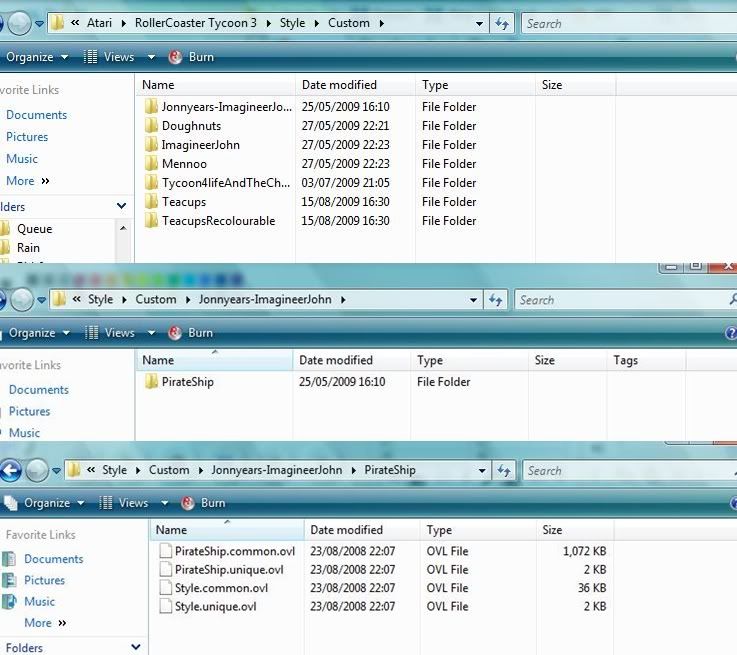Click More link in top window

click(27, 181)
